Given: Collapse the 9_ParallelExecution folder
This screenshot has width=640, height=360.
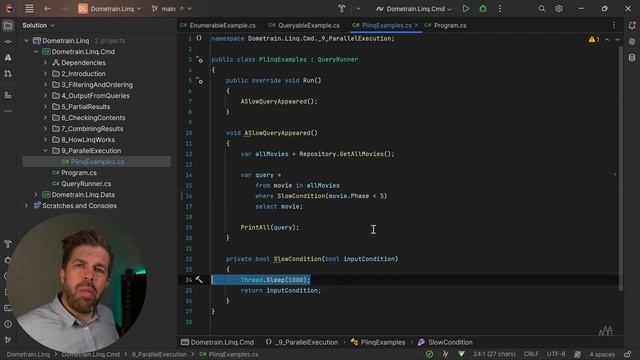Looking at the screenshot, I should click(x=45, y=151).
